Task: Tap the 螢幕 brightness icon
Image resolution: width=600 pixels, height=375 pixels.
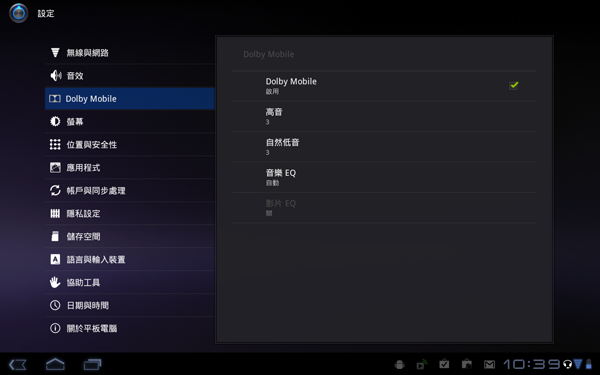Action: [x=55, y=121]
